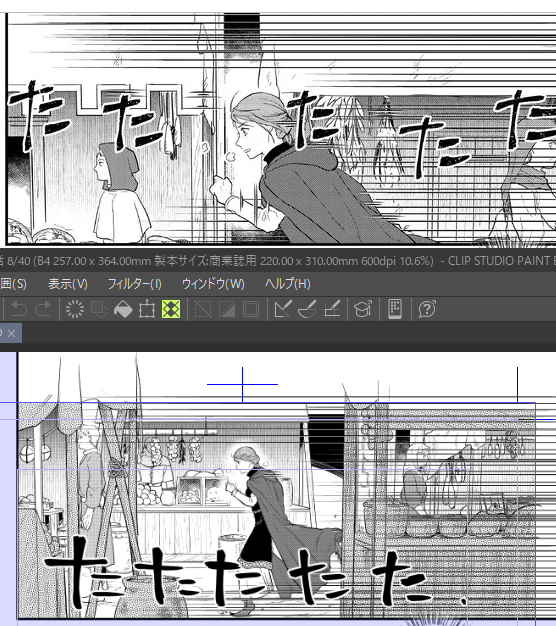Viewport: 556px width, 626px height.
Task: Click the Redo arrow icon
Action: coord(43,309)
